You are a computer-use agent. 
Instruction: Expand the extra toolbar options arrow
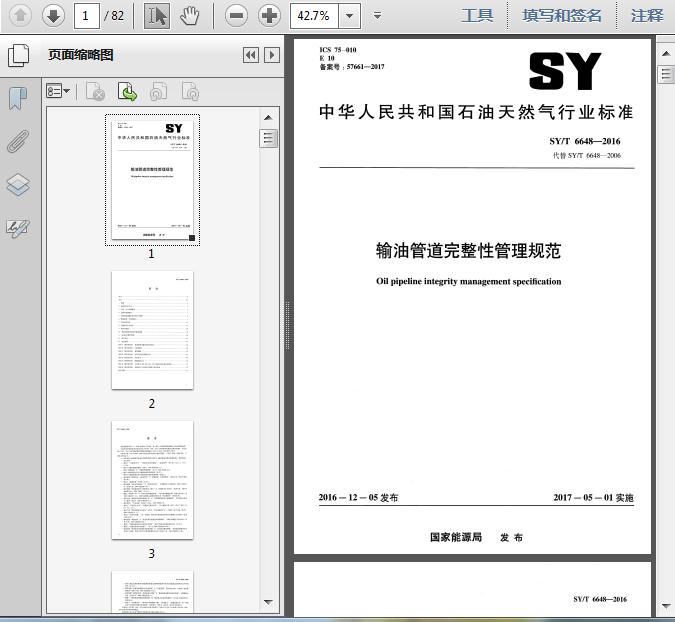pyautogui.click(x=378, y=16)
